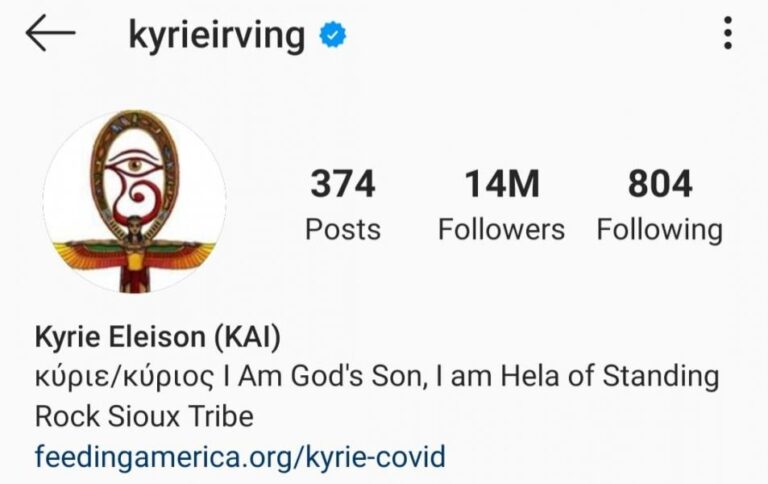Image resolution: width=768 pixels, height=484 pixels.
Task: Tap the number 14M
Action: pos(502,184)
